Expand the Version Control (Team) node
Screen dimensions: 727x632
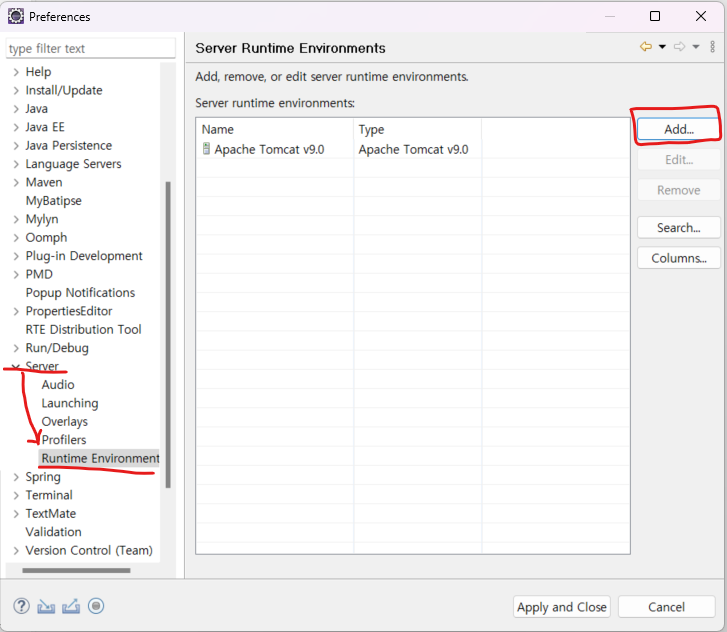[x=16, y=550]
